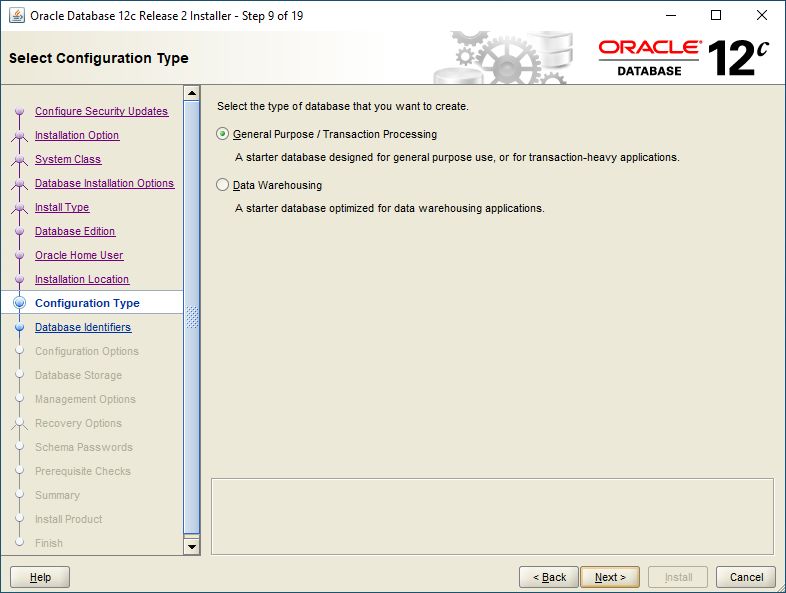This screenshot has height=593, width=786.
Task: Click the Database Installation Options step marker
Action: tap(20, 183)
